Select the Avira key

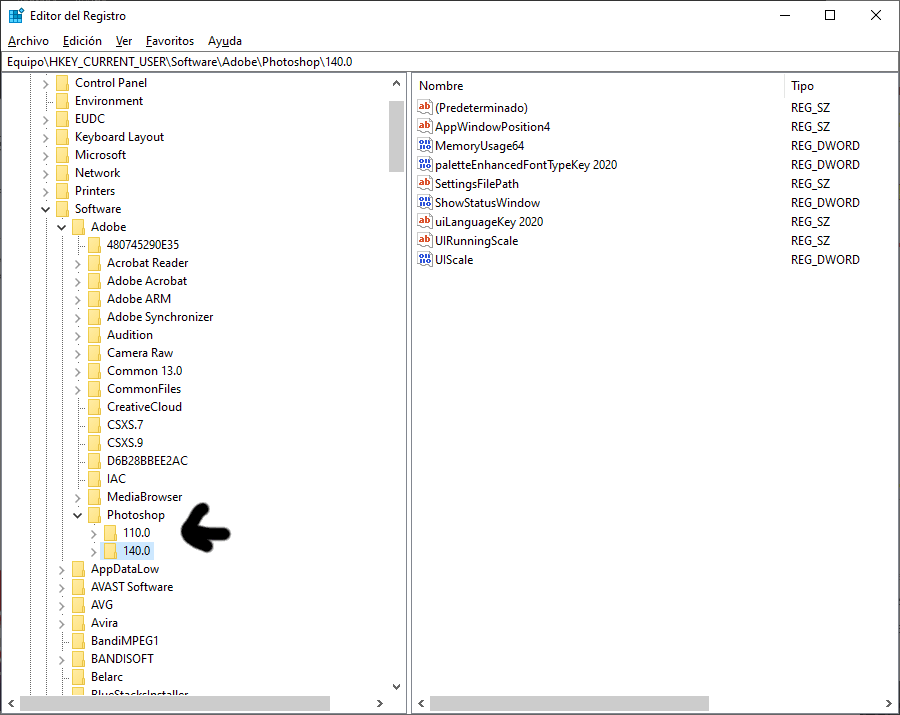point(104,623)
